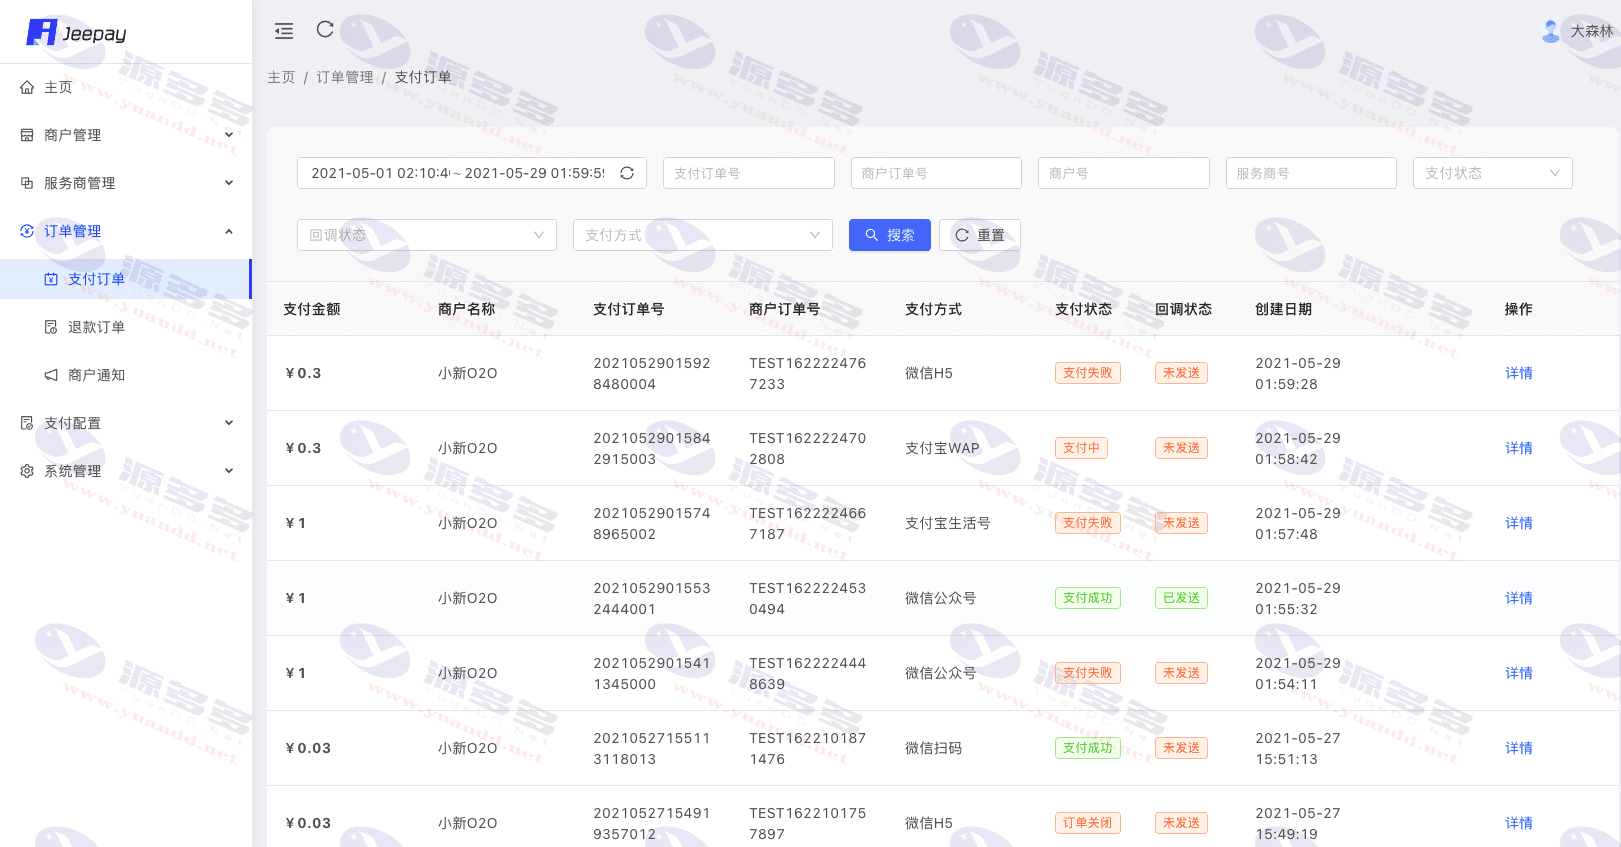Open the 支付方式 dropdown
The image size is (1621, 847).
click(x=703, y=235)
